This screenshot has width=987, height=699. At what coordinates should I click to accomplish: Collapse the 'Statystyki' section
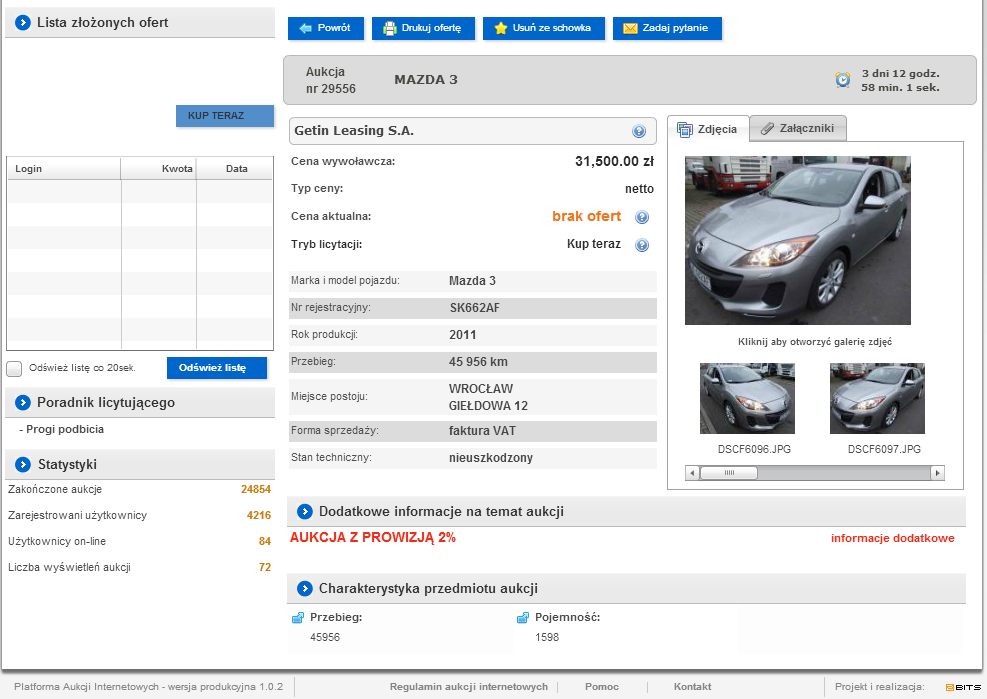click(22, 464)
